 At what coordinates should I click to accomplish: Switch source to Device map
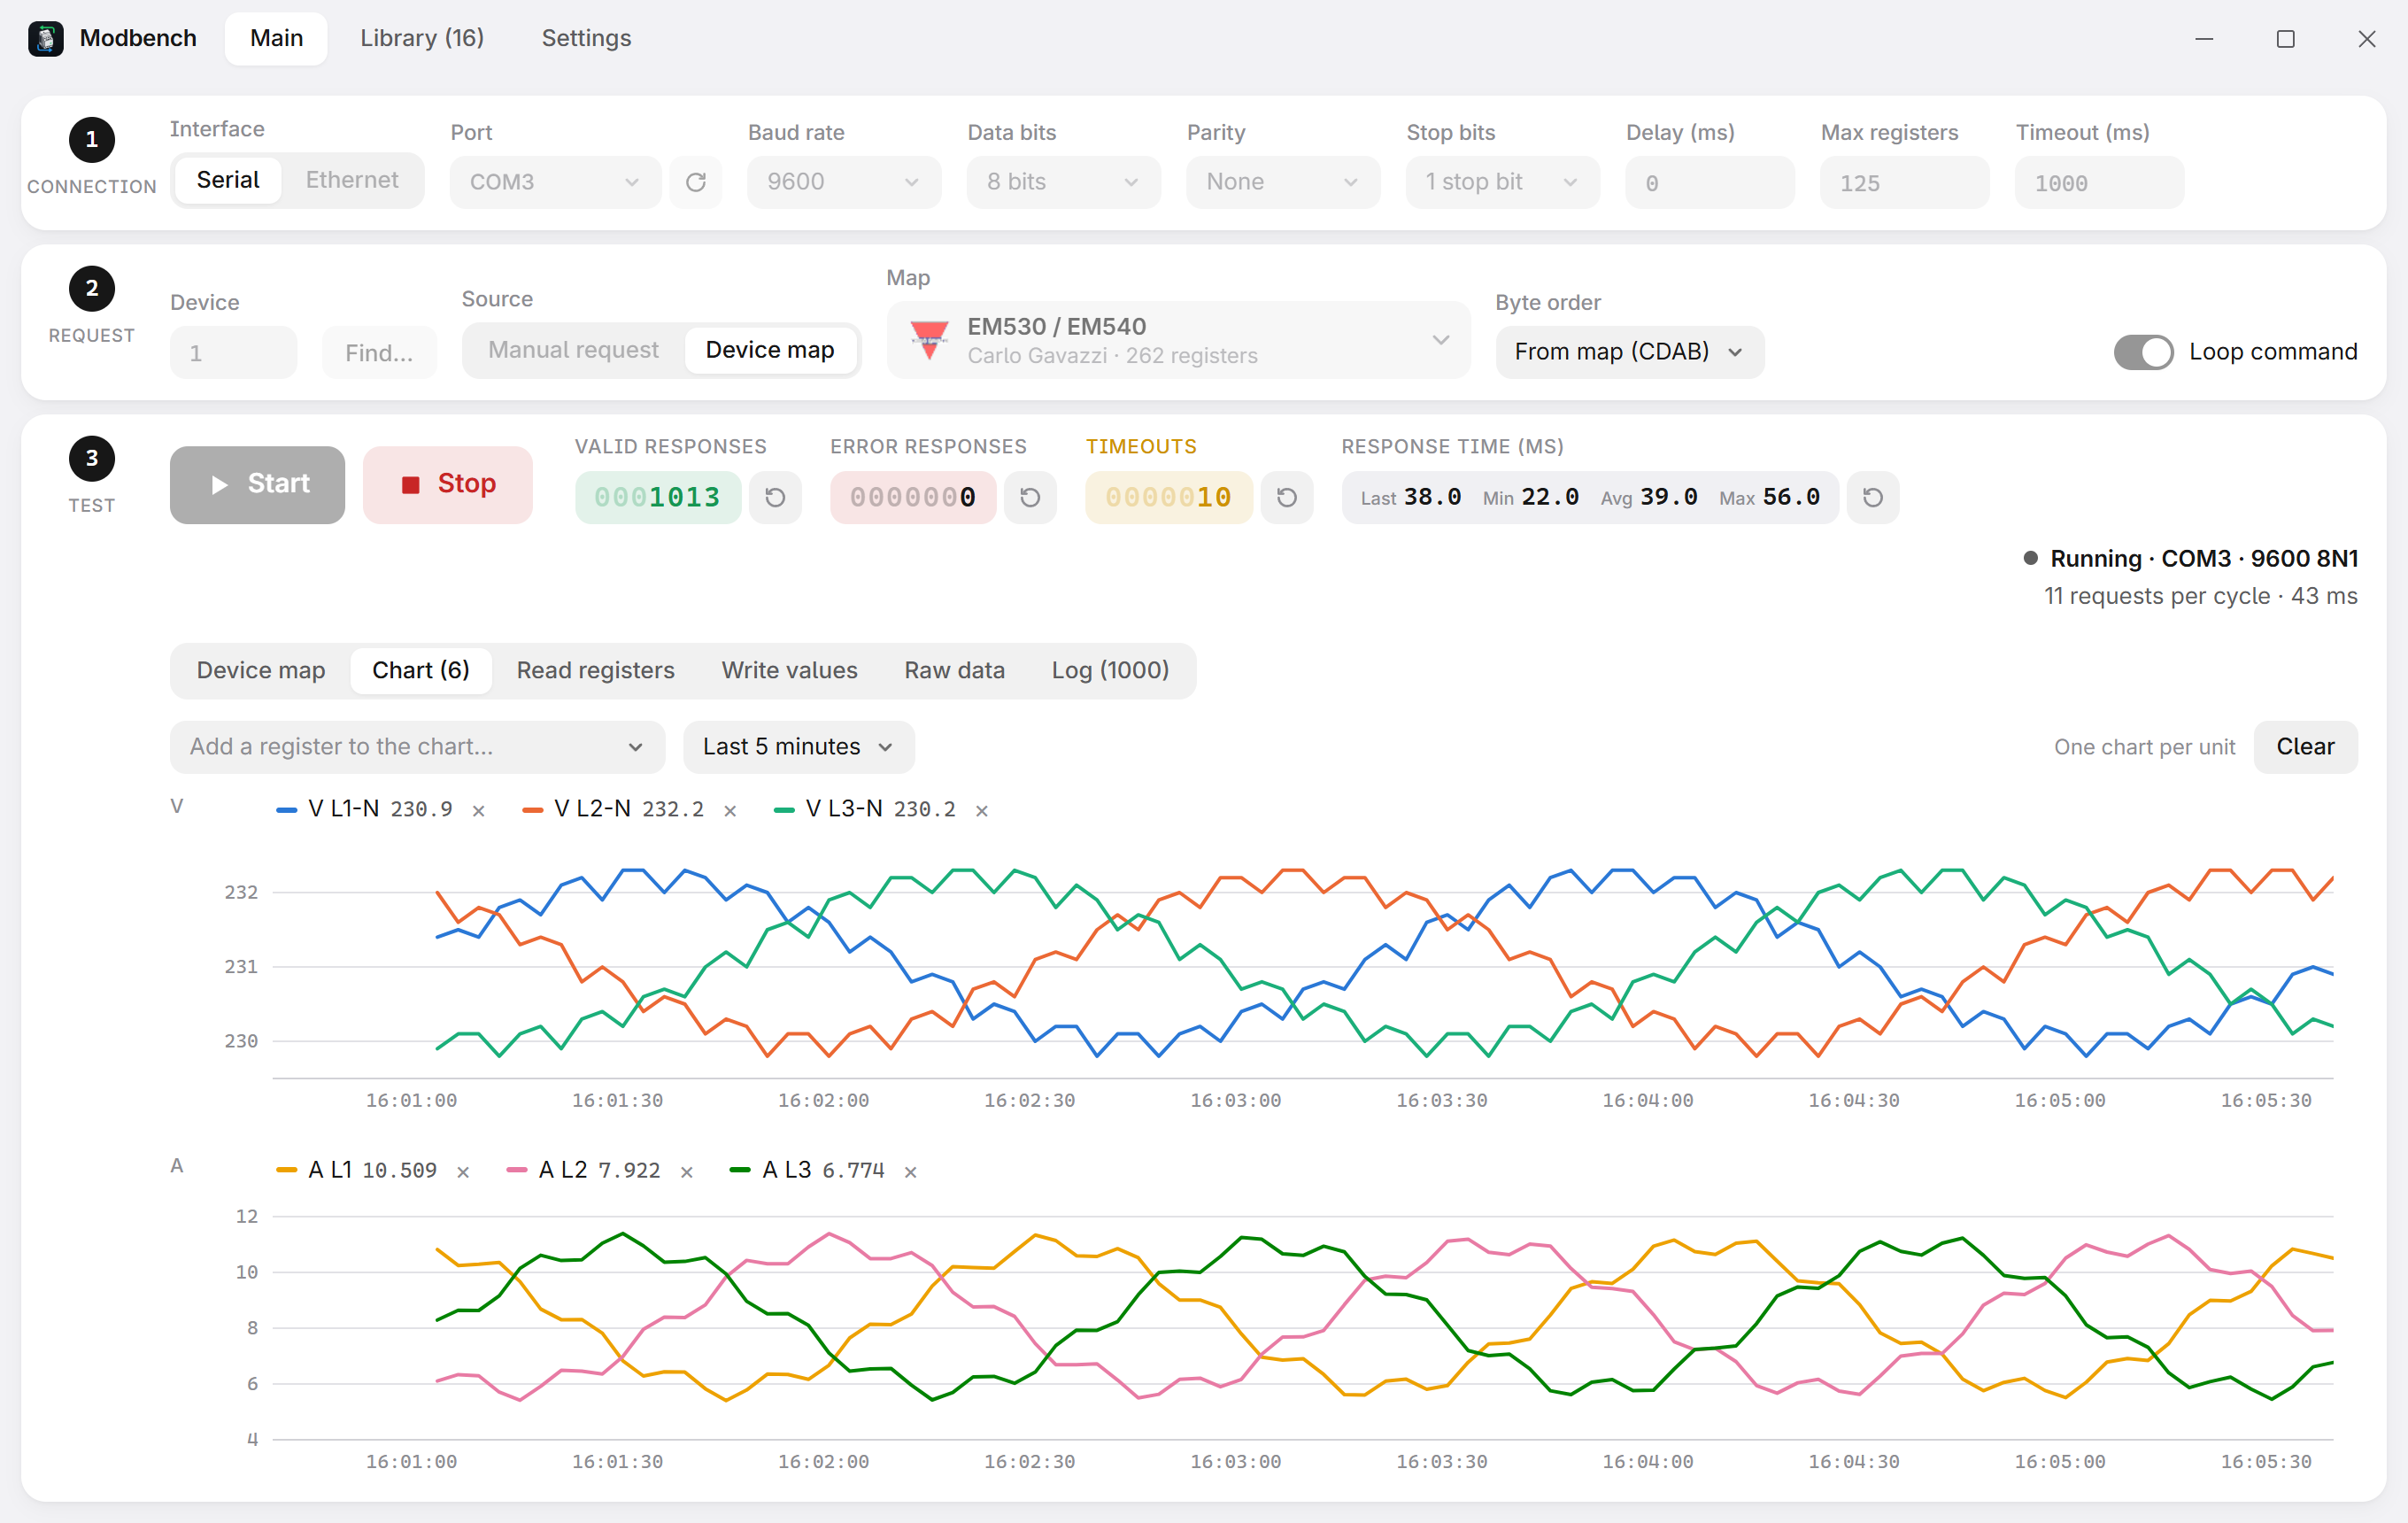[x=770, y=350]
